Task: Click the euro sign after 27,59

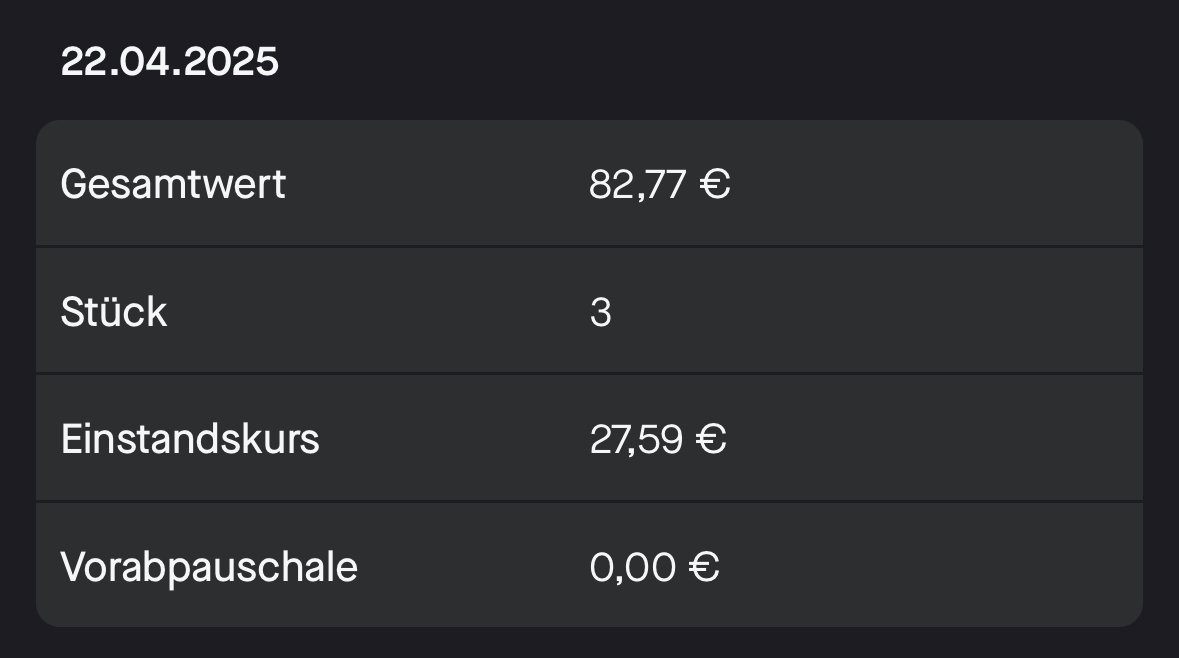Action: [x=711, y=439]
